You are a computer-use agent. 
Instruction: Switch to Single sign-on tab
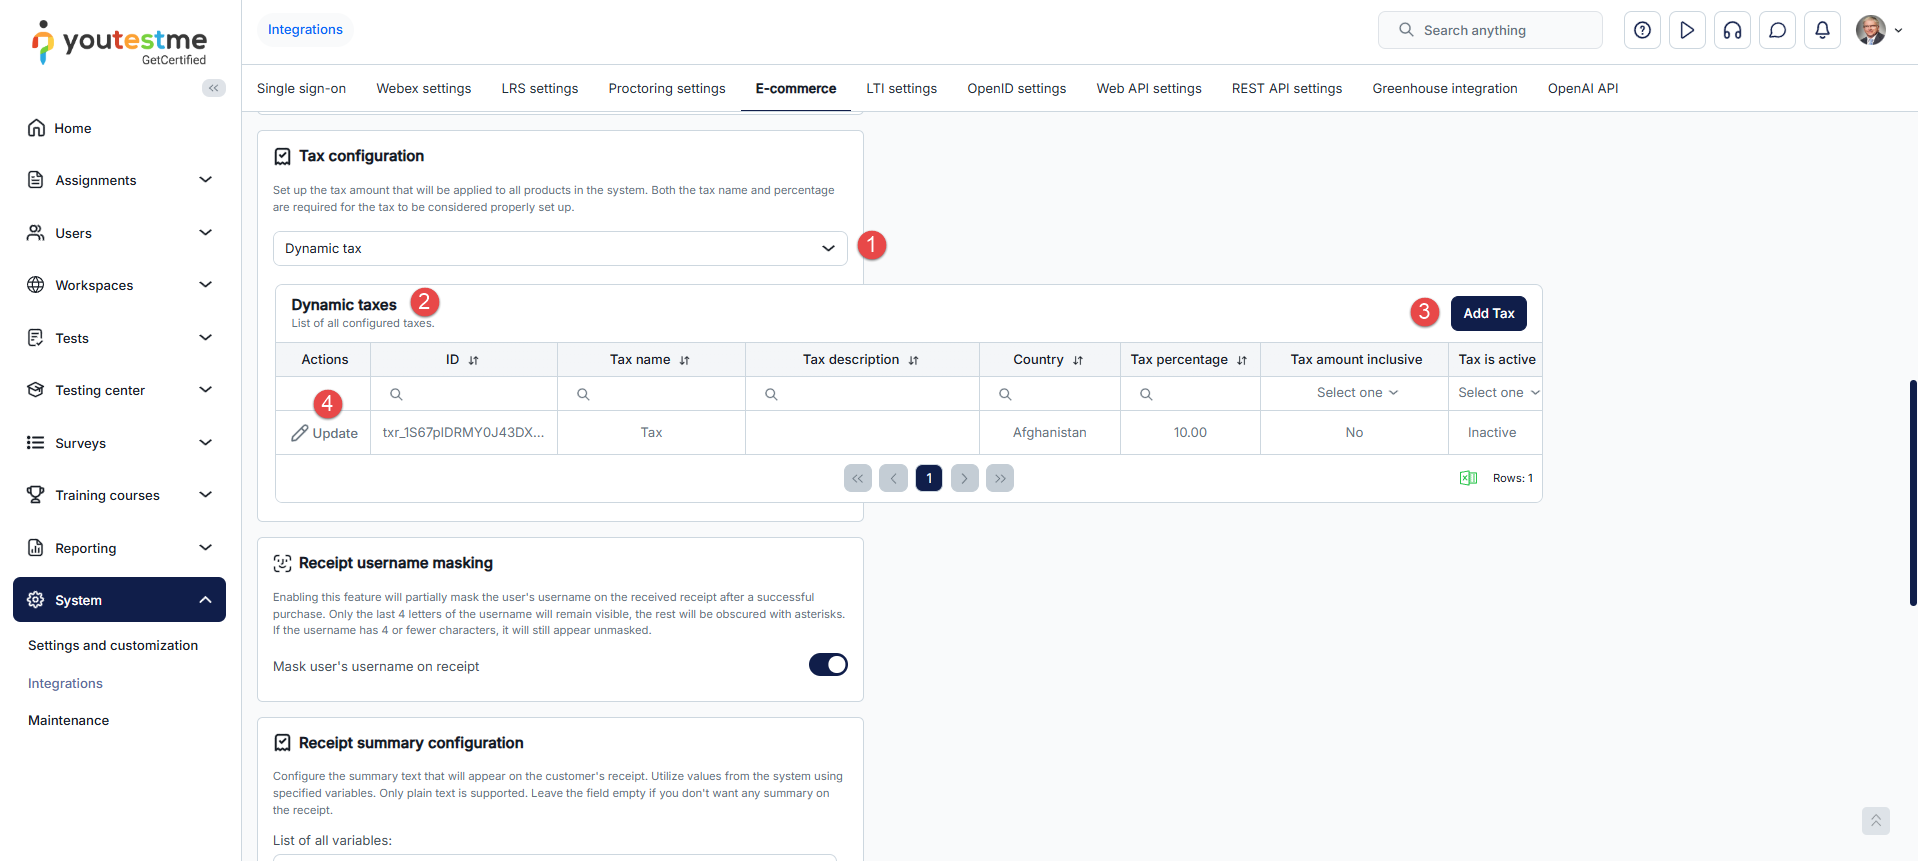click(x=301, y=88)
